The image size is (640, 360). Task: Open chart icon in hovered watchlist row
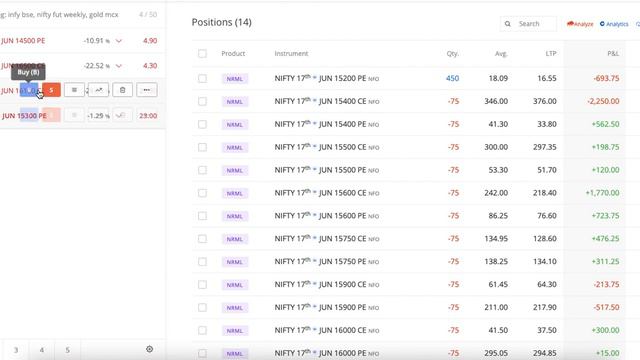[x=99, y=90]
